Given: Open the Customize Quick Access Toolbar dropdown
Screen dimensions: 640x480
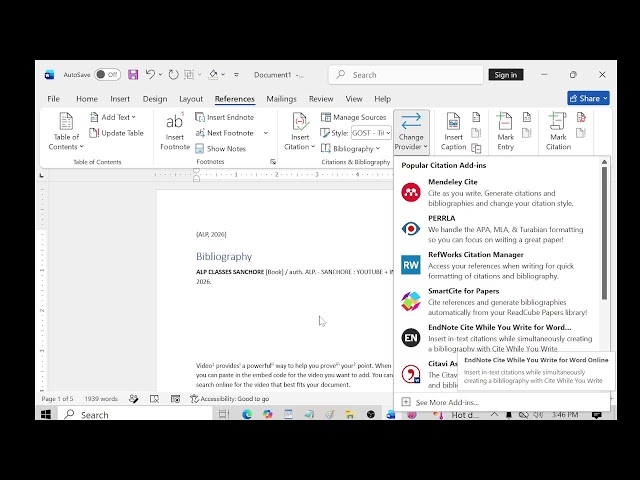Looking at the screenshot, I should click(236, 75).
